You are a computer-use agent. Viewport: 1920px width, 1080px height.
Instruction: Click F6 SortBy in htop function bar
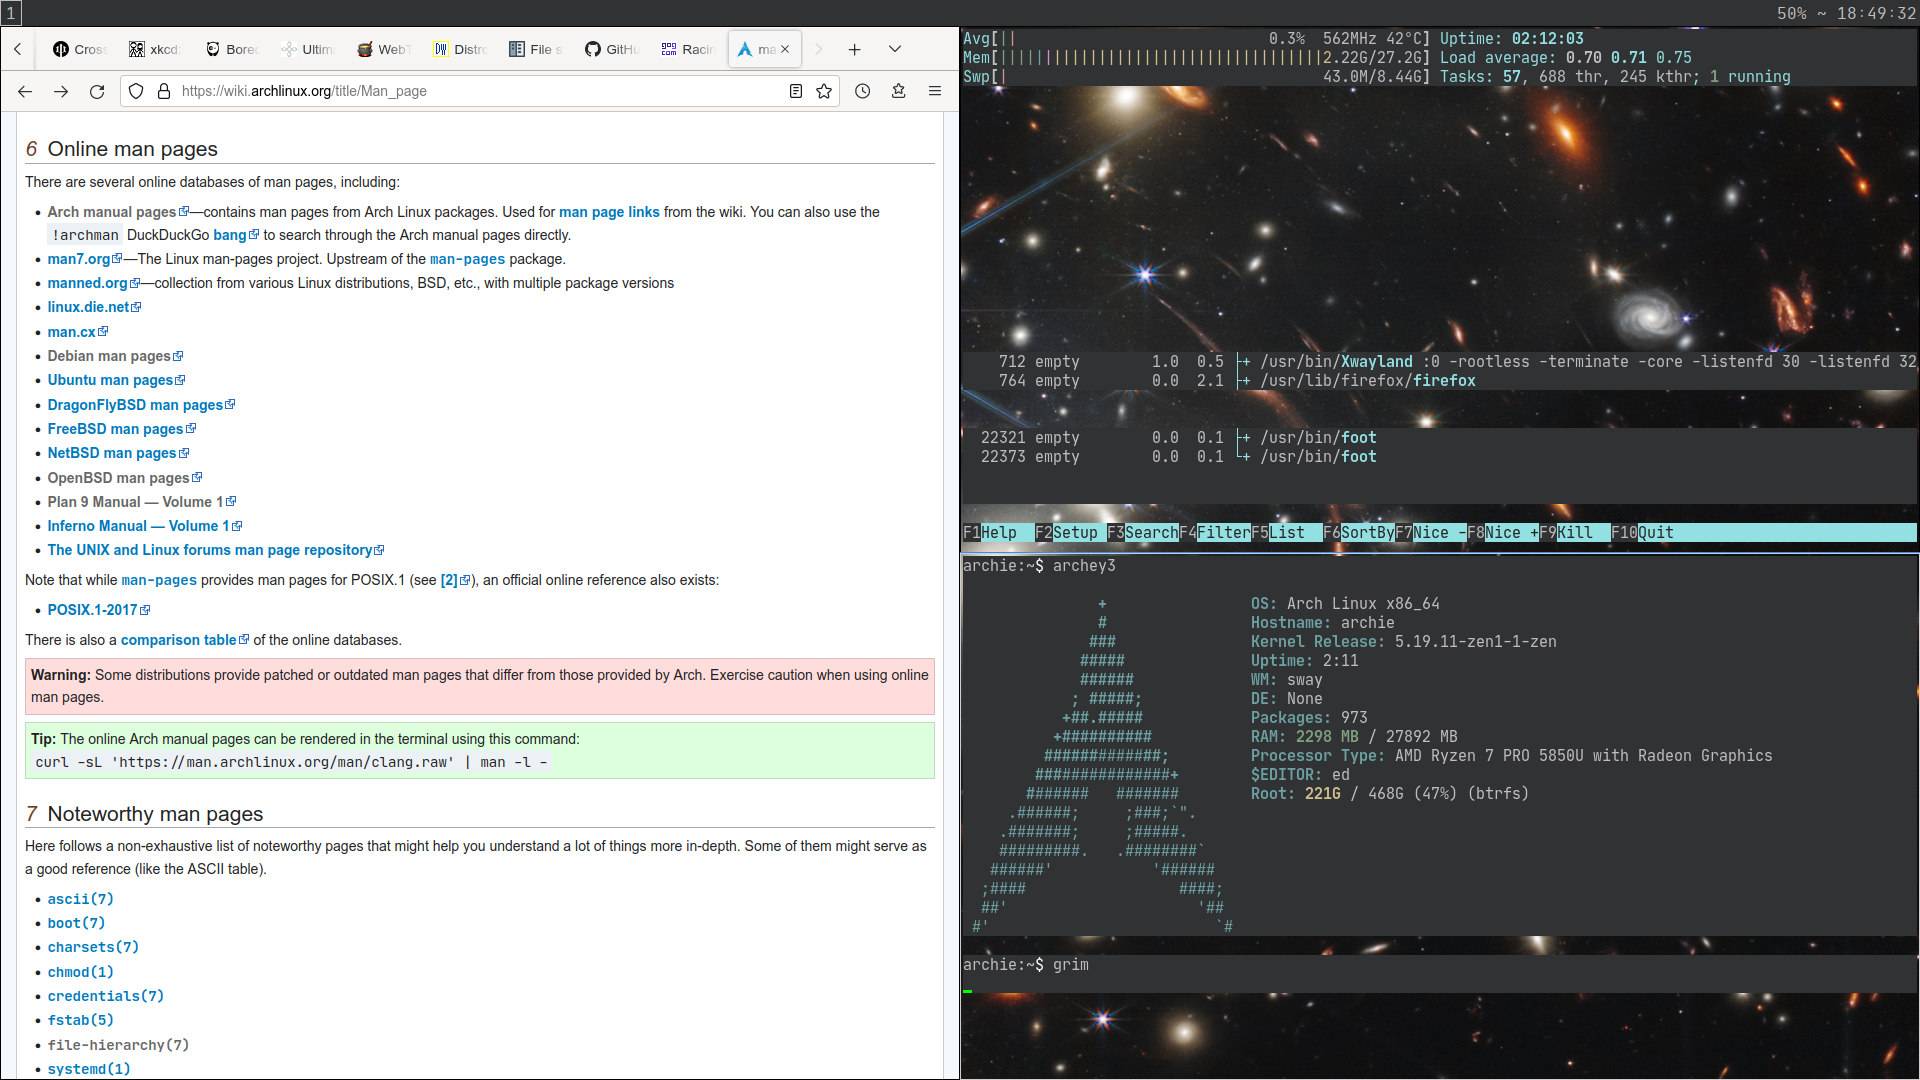[x=1359, y=533]
